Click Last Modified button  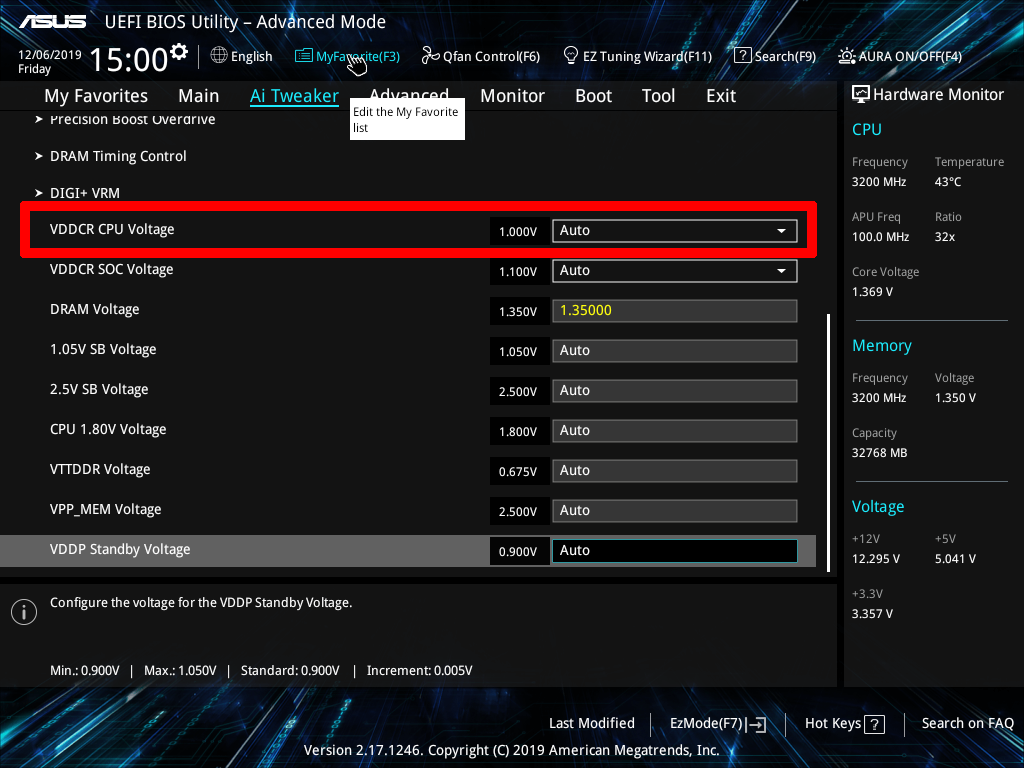click(x=592, y=724)
